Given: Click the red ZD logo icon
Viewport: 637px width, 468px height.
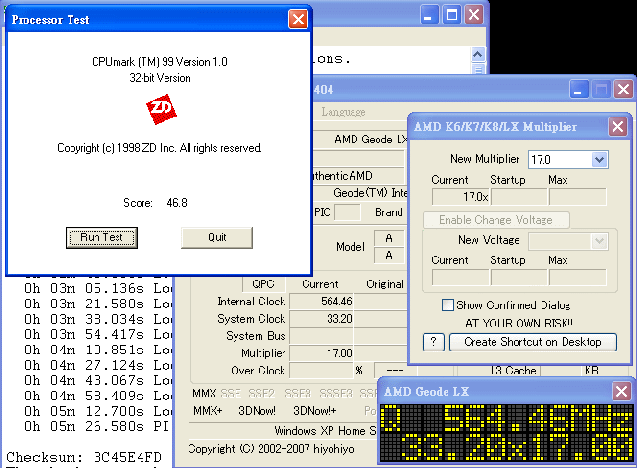Looking at the screenshot, I should (x=161, y=109).
